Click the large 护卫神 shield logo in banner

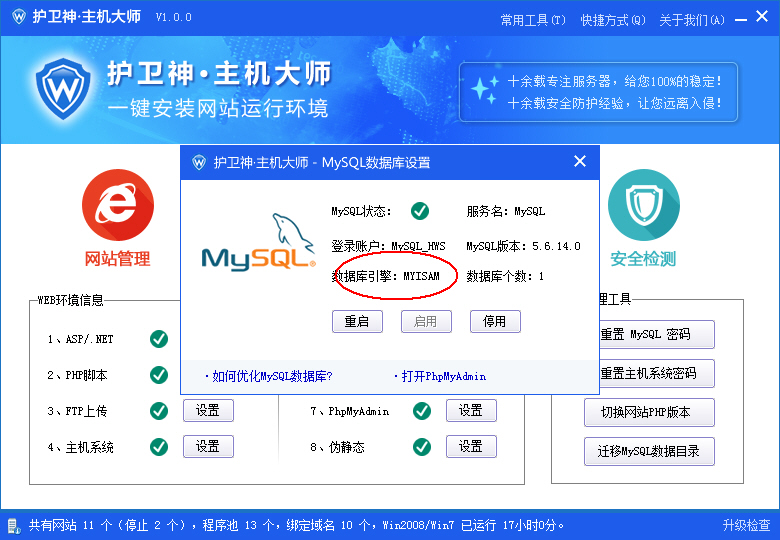(64, 89)
